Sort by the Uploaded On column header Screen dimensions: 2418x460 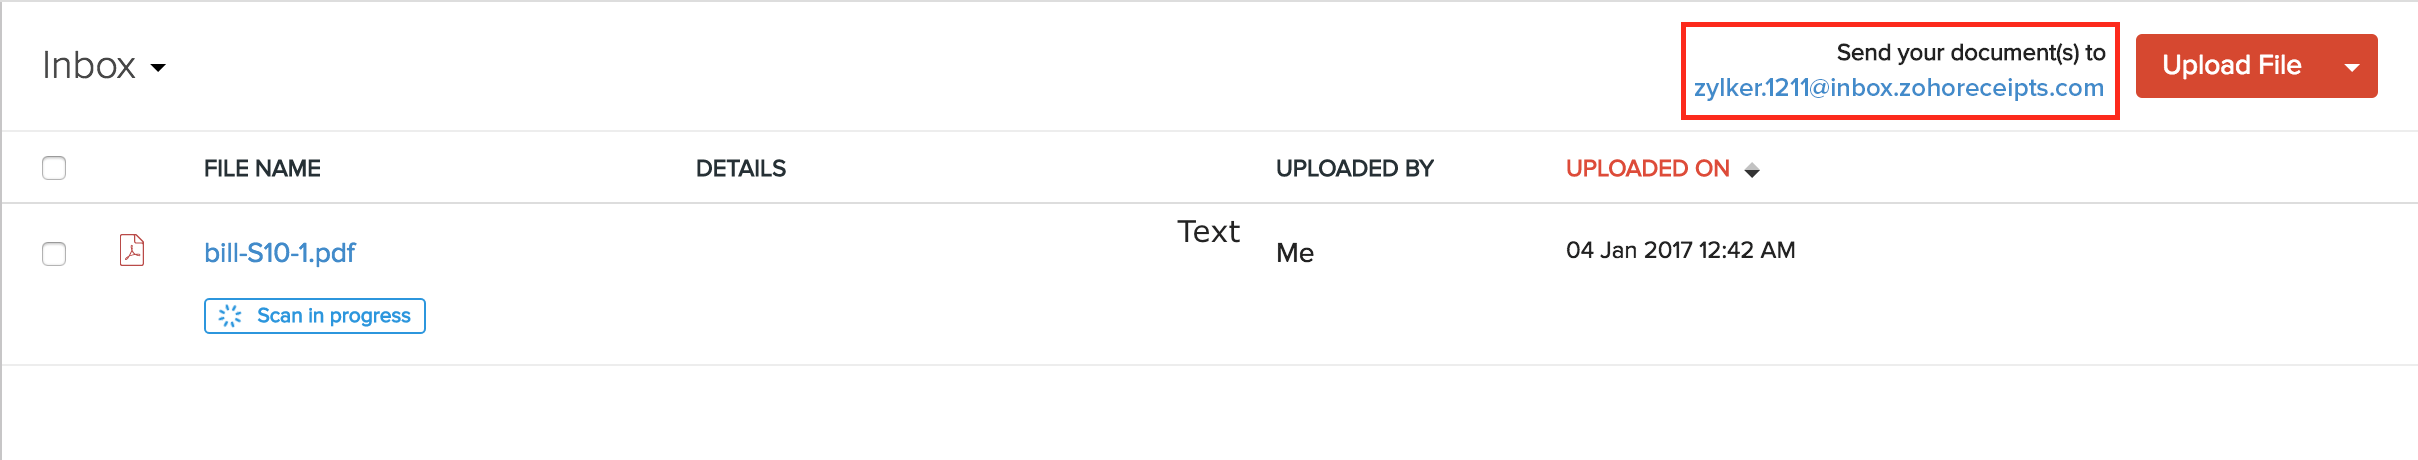1647,168
